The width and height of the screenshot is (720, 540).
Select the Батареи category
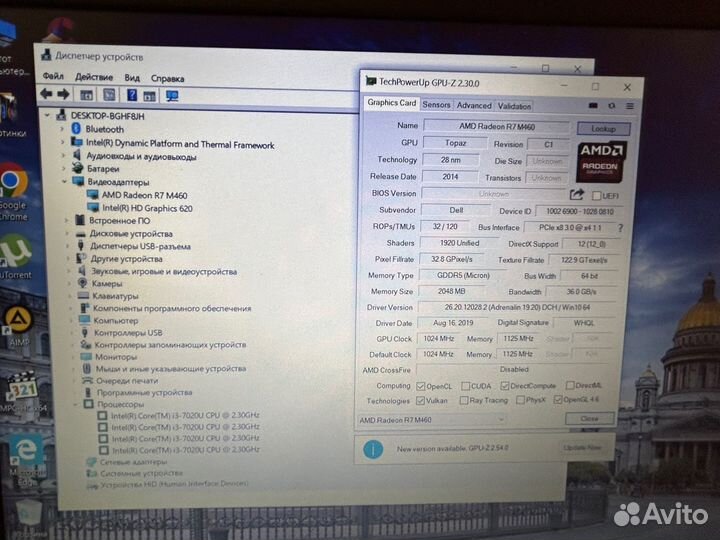(x=103, y=169)
